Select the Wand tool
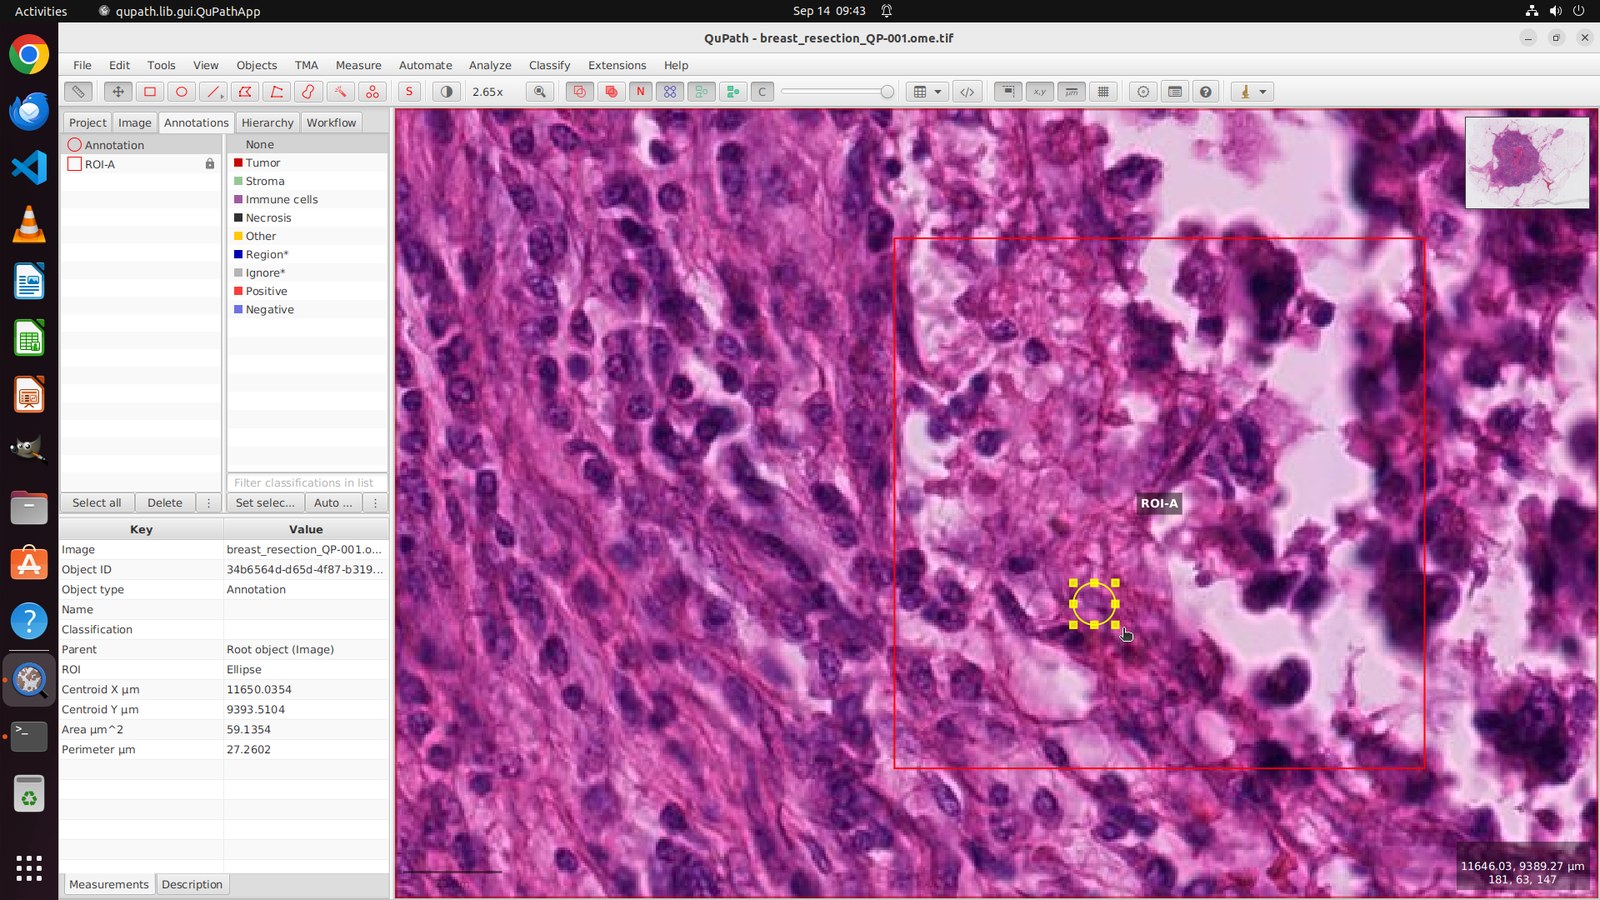Screen dimensions: 1600x900 click(340, 92)
